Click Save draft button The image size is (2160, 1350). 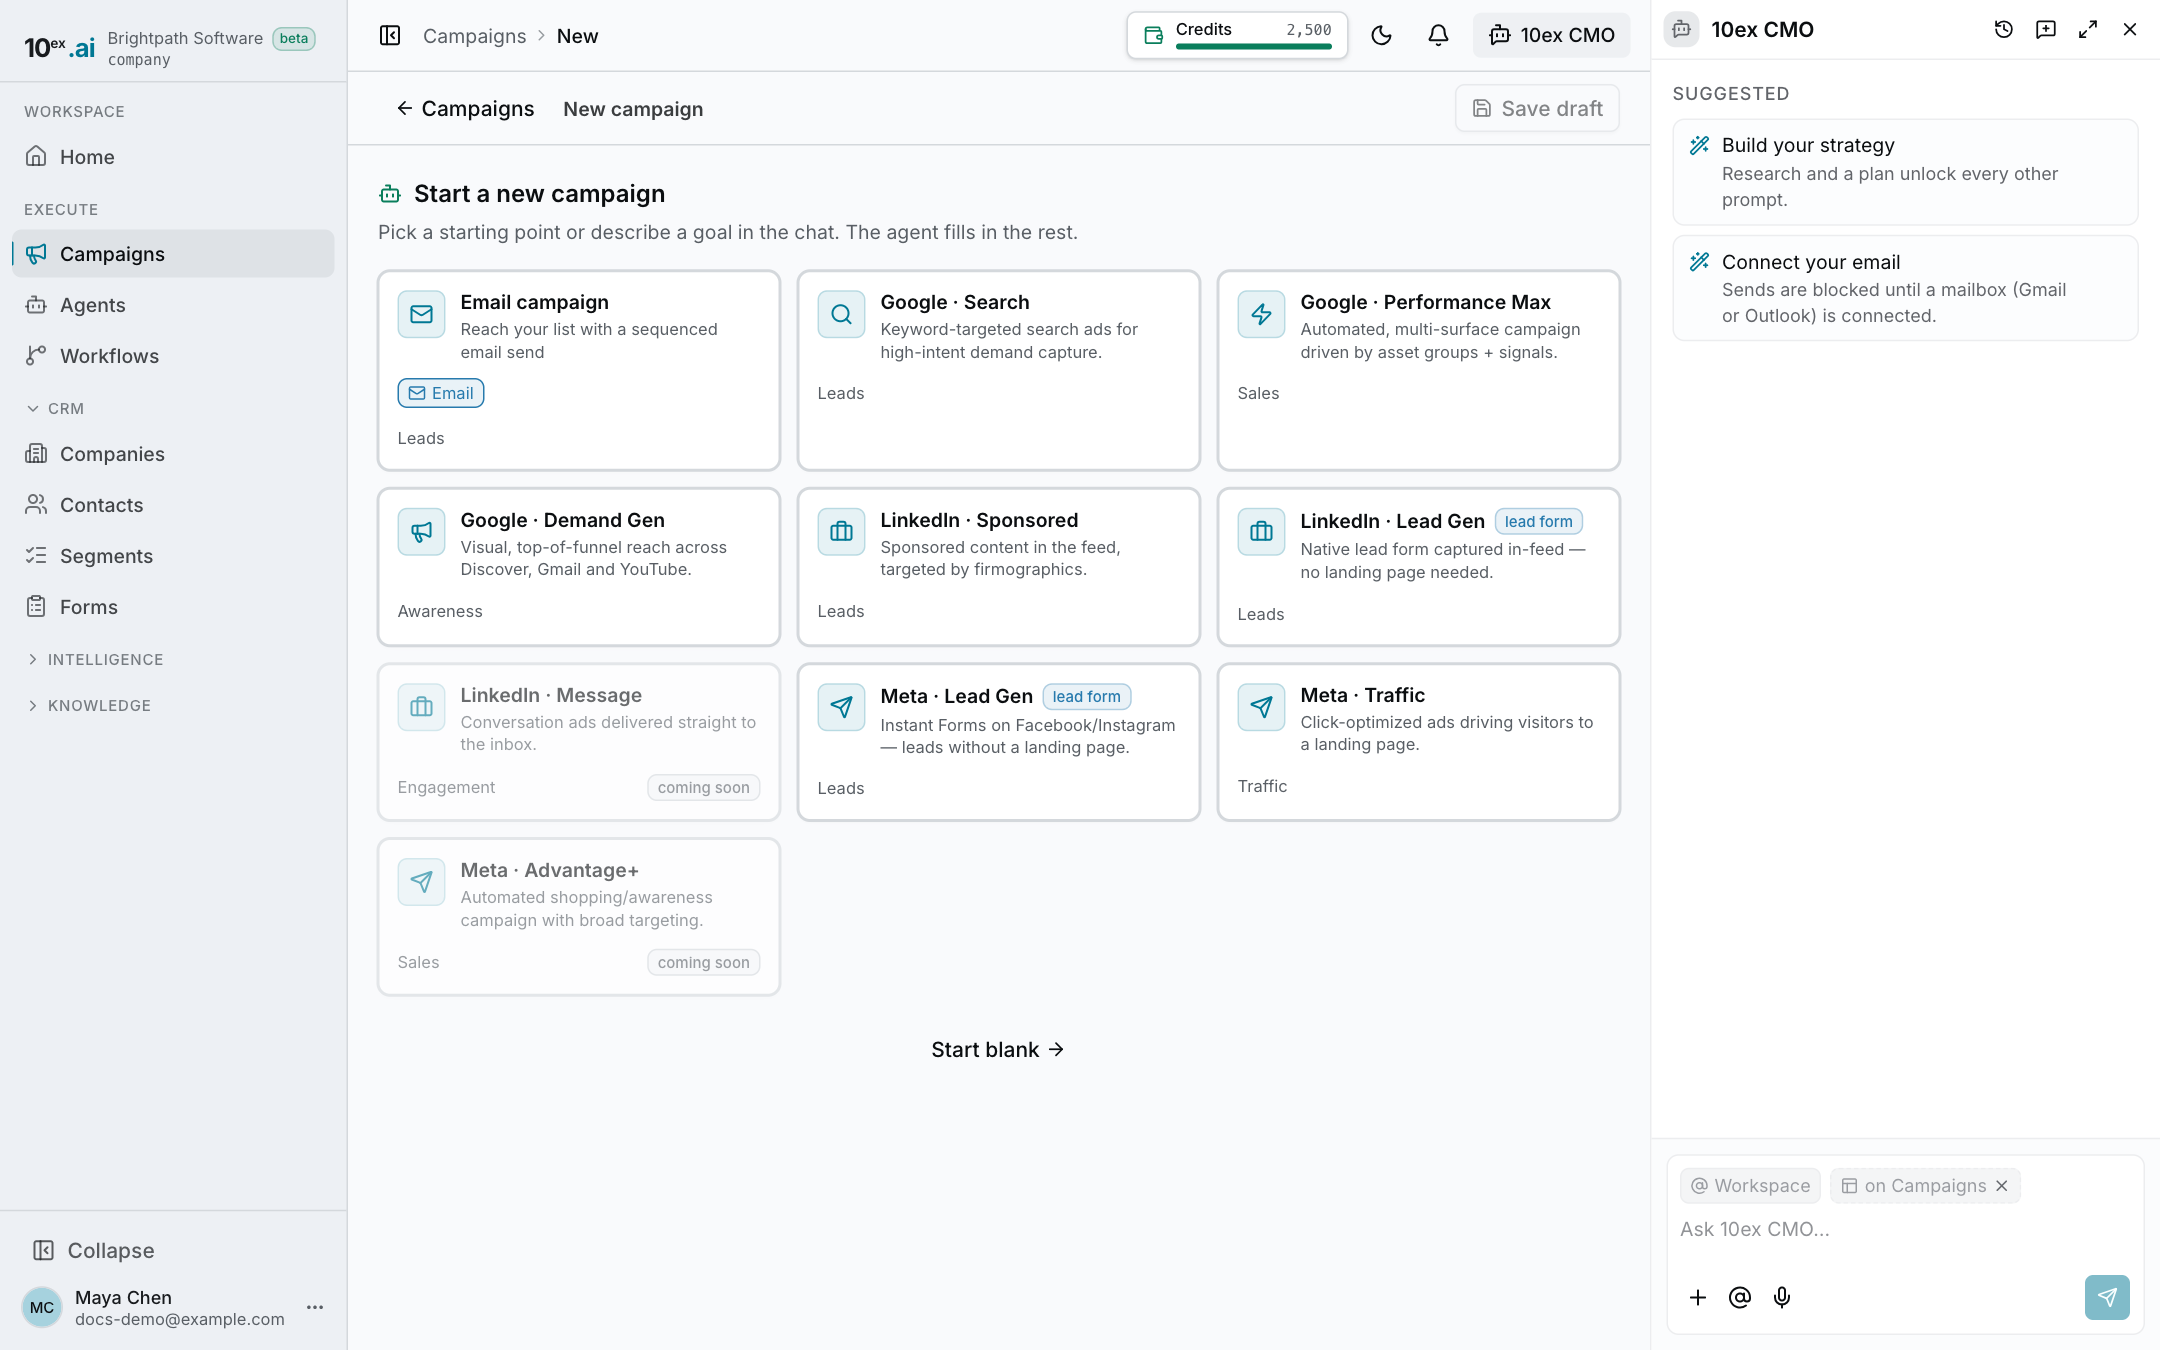coord(1537,108)
